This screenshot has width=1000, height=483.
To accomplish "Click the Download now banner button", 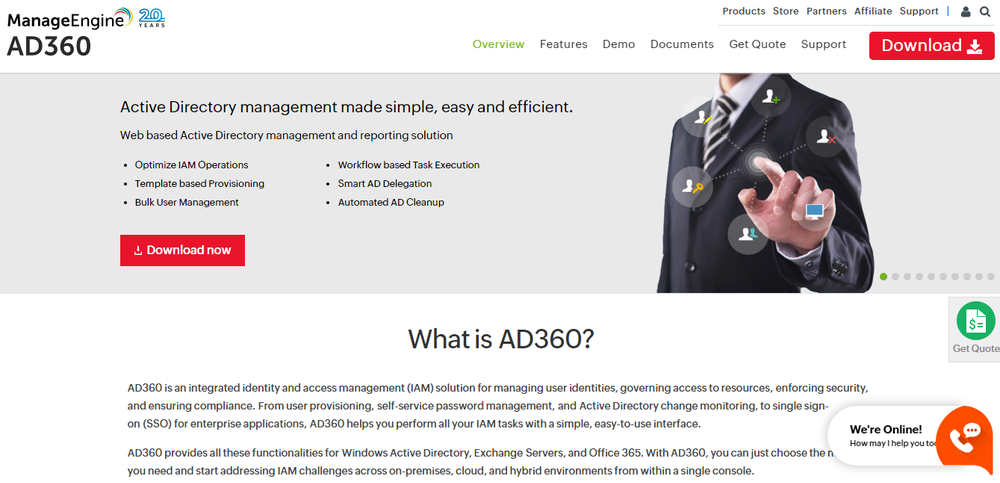I will 182,250.
